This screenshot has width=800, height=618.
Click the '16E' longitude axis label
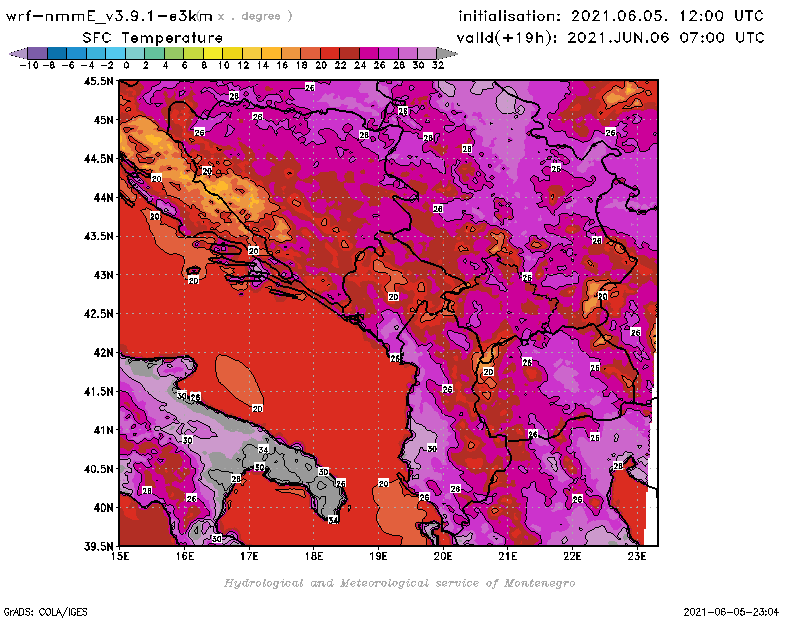[185, 556]
